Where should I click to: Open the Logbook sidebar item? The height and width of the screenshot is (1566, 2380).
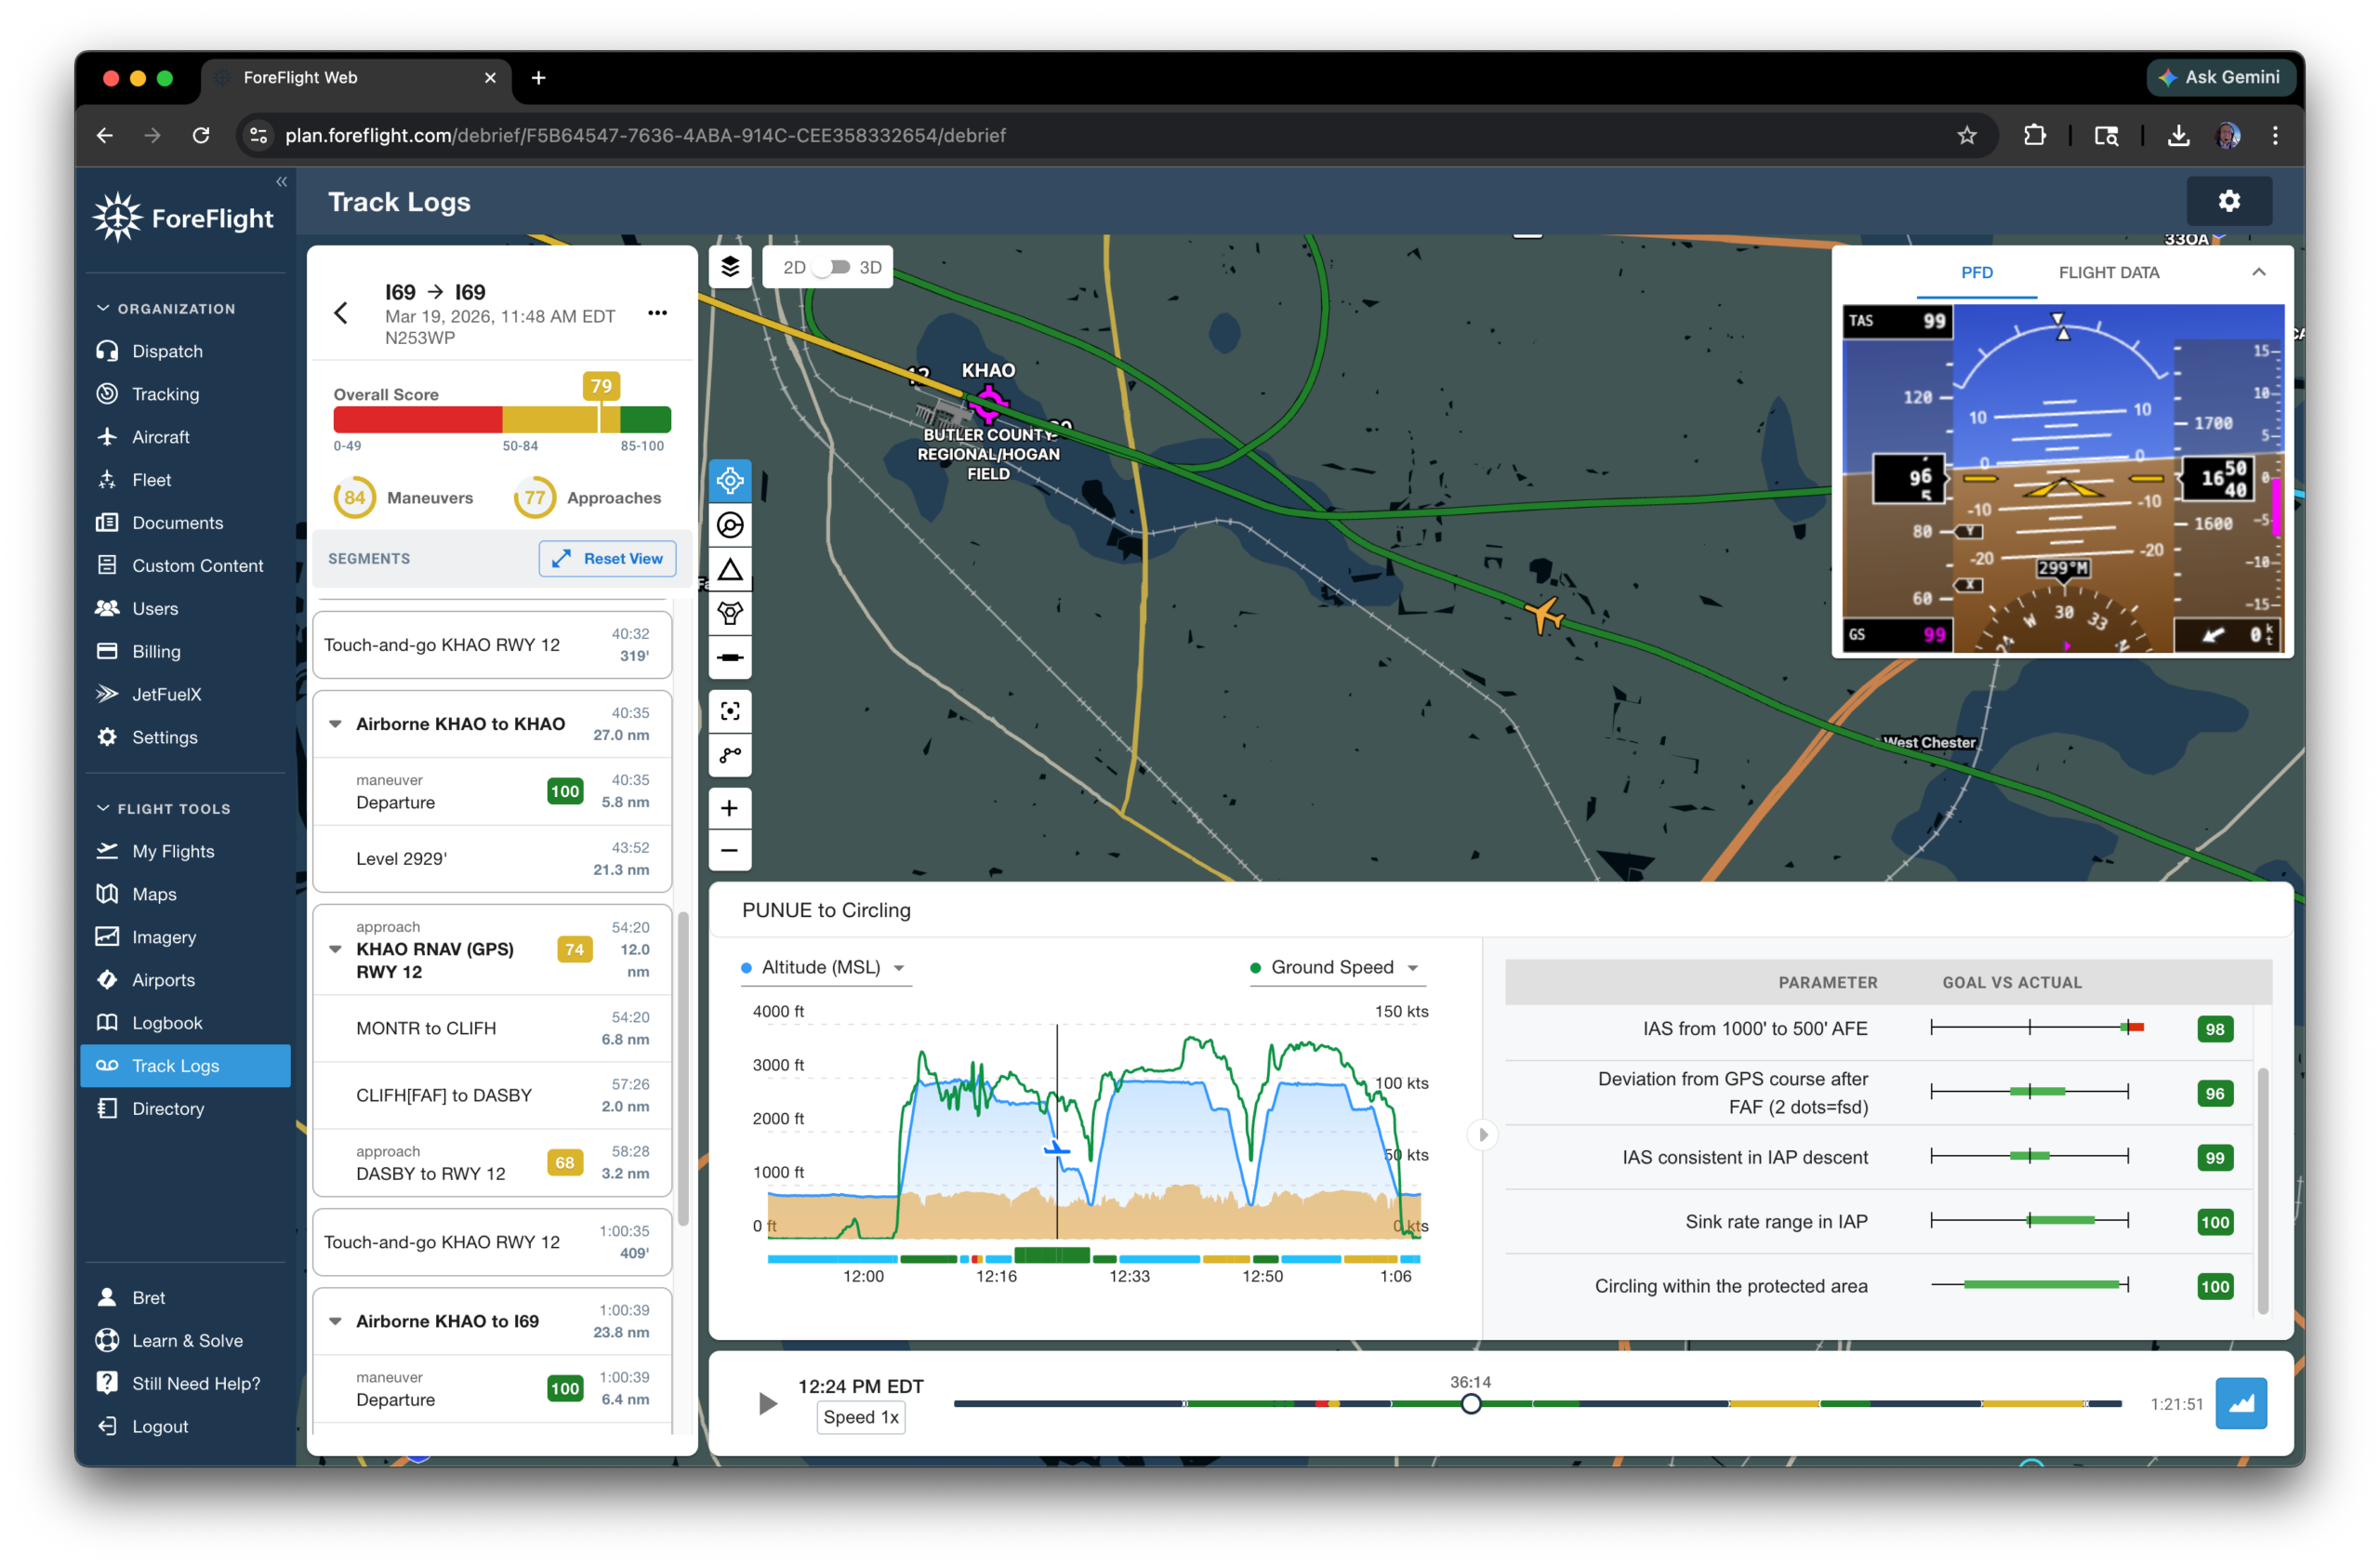point(167,1022)
